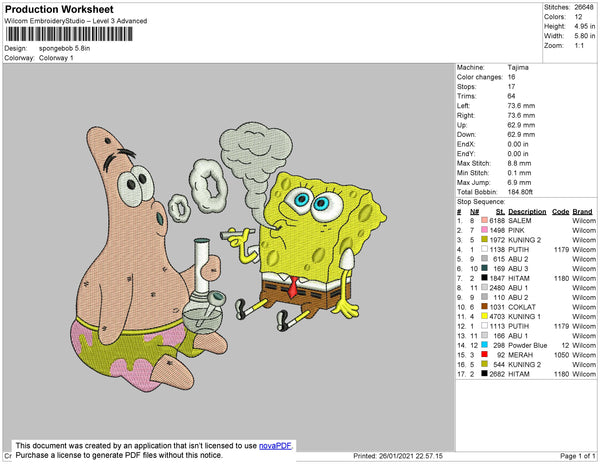Screen dimensions: 600x464
Task: Open the novaPDF link in the notice
Action: (x=275, y=446)
